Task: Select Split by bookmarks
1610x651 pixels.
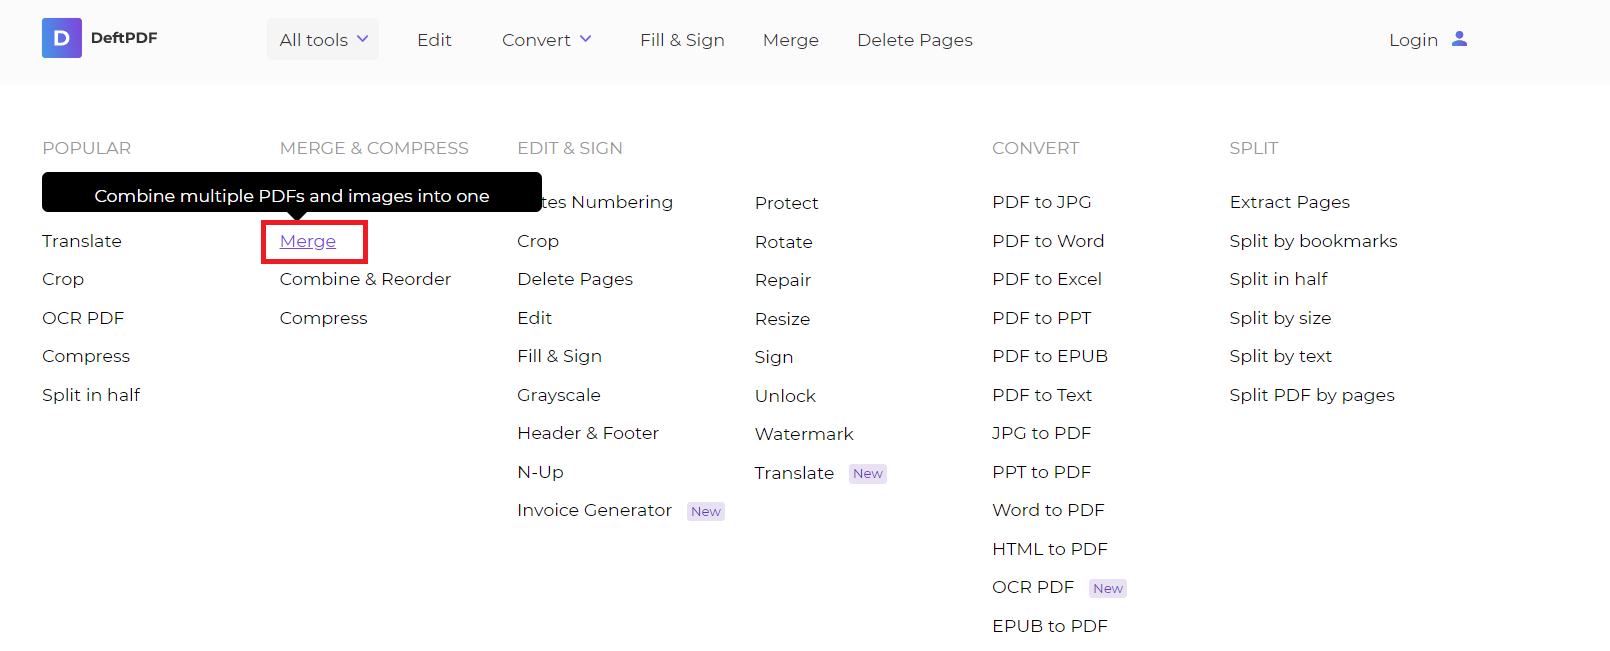Action: tap(1313, 240)
